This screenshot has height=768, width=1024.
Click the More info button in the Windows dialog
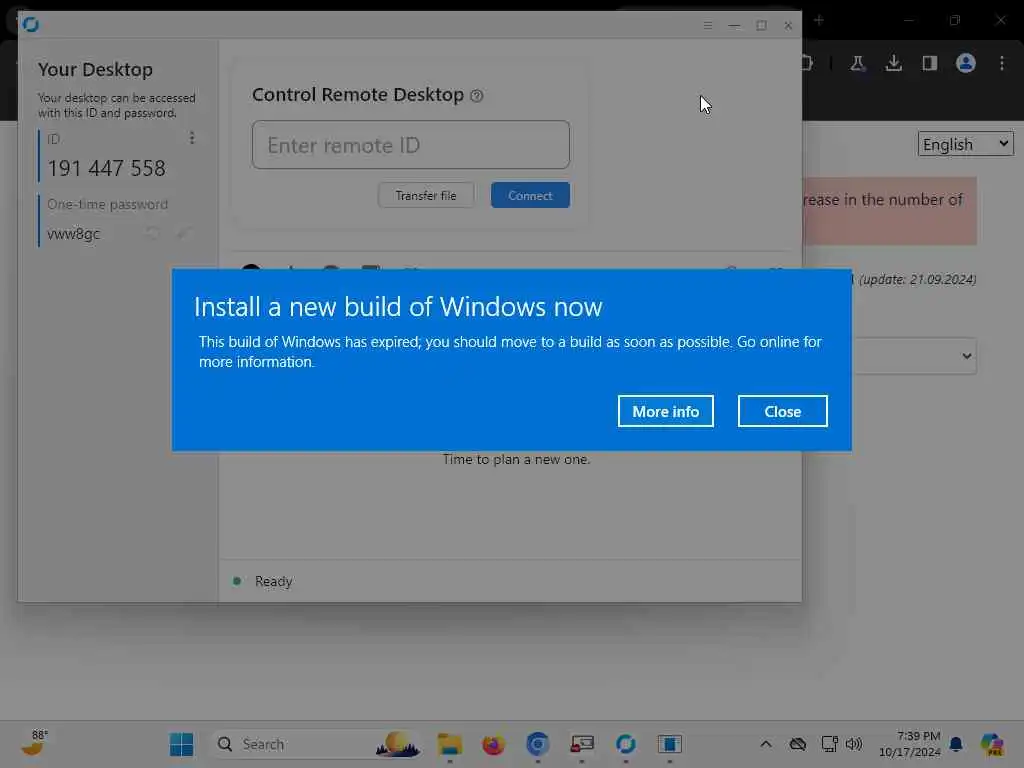[665, 411]
